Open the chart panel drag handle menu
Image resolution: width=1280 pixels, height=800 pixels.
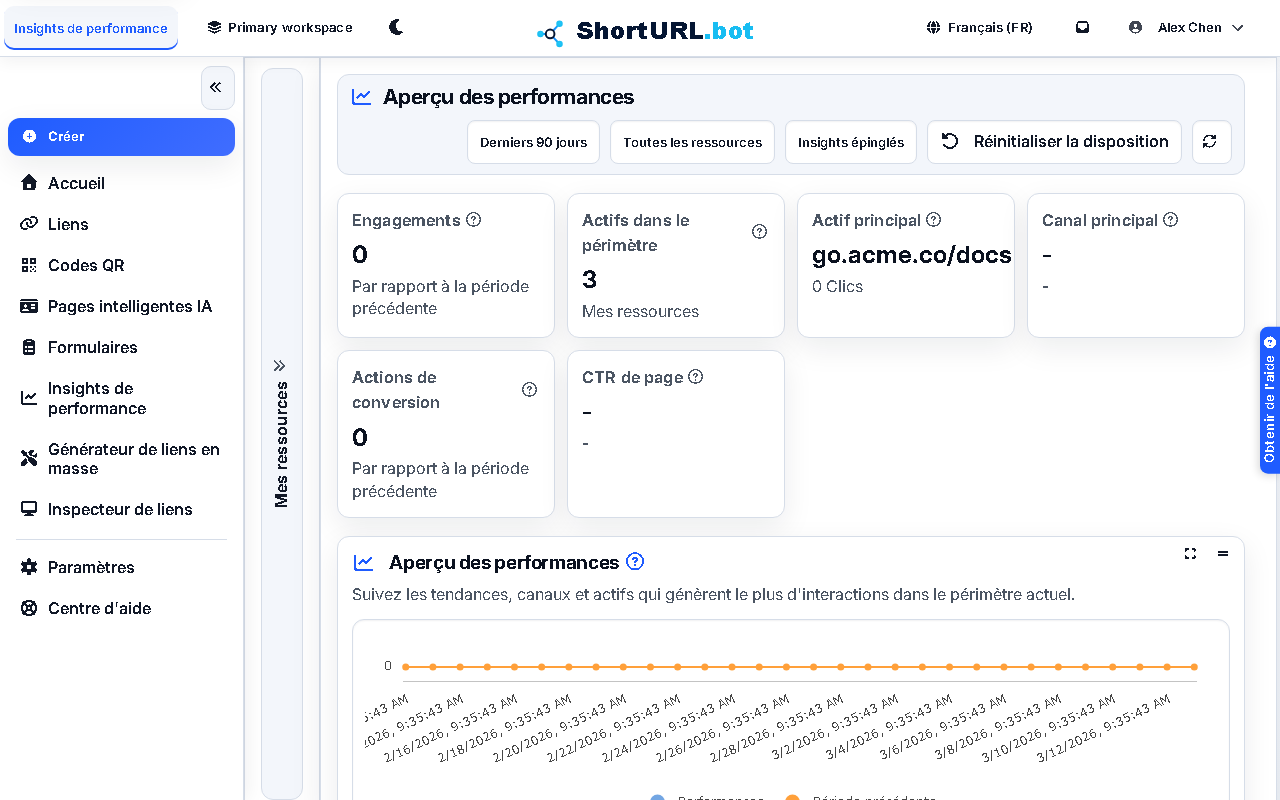click(x=1223, y=553)
